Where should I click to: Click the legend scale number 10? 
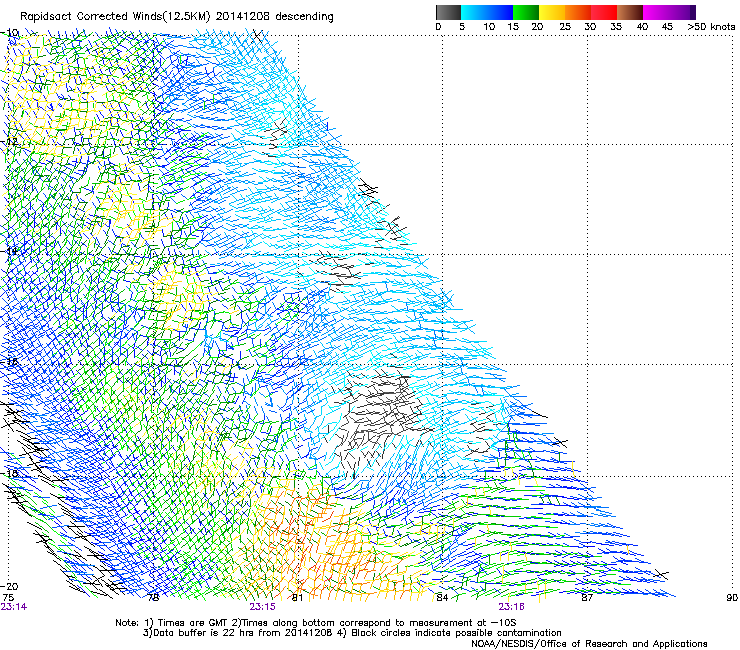489,27
